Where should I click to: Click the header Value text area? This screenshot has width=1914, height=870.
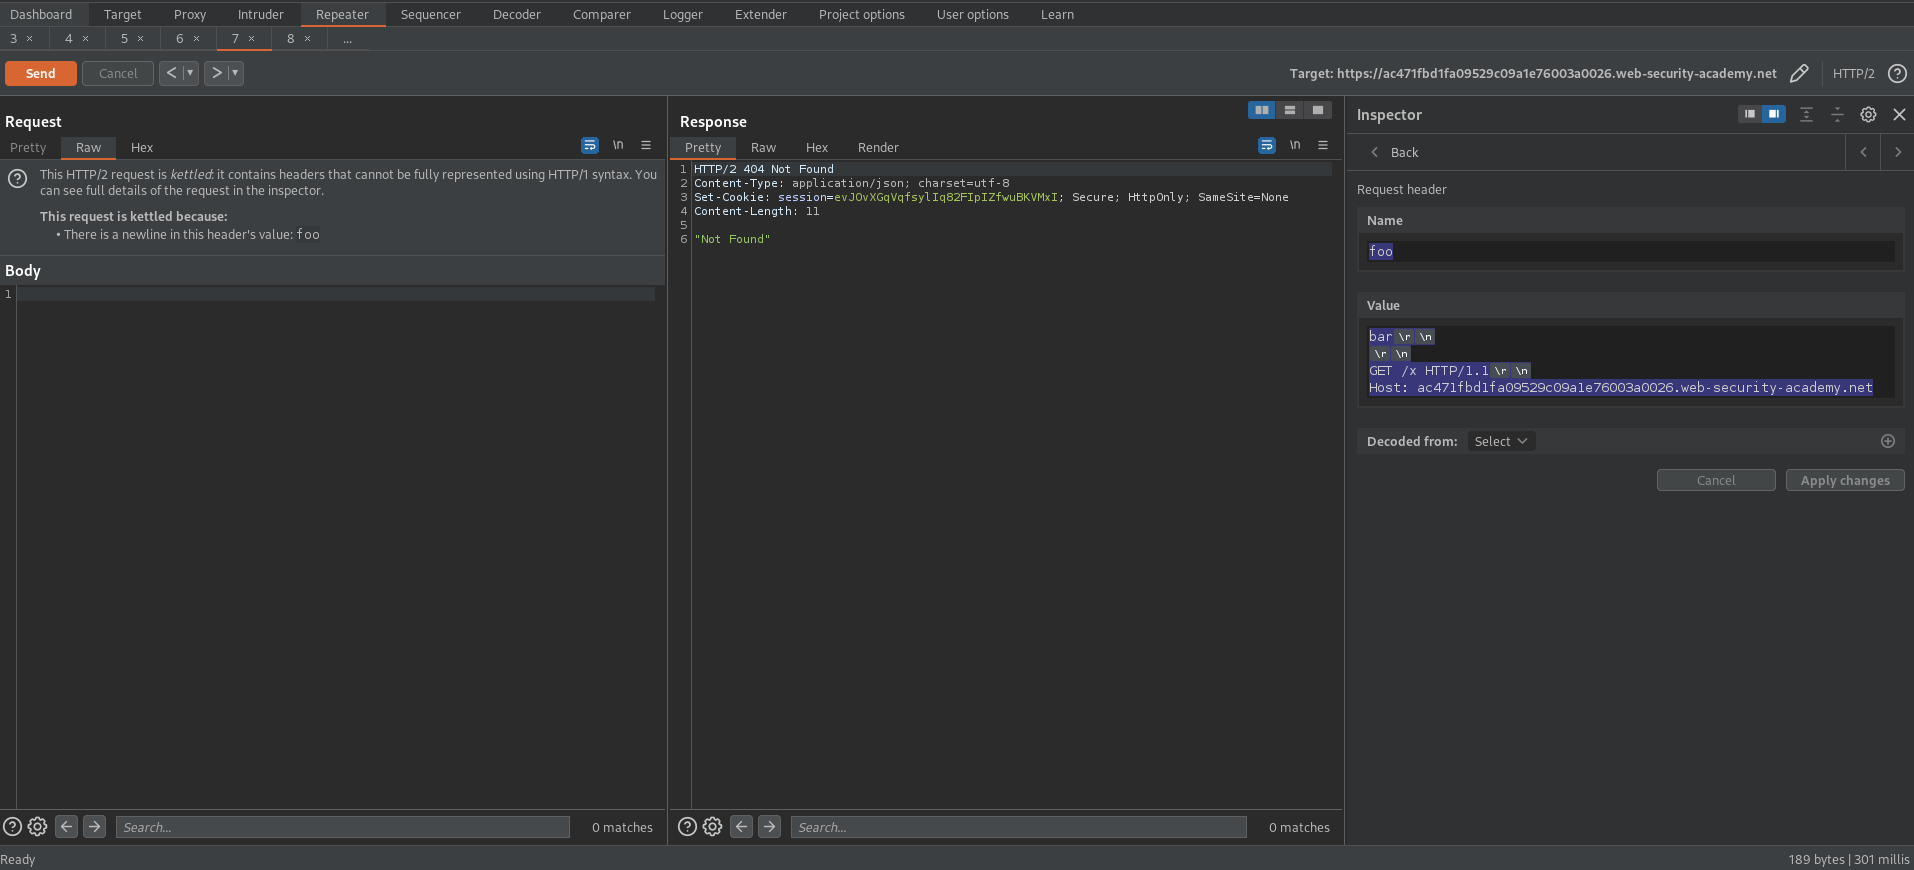coord(1630,362)
